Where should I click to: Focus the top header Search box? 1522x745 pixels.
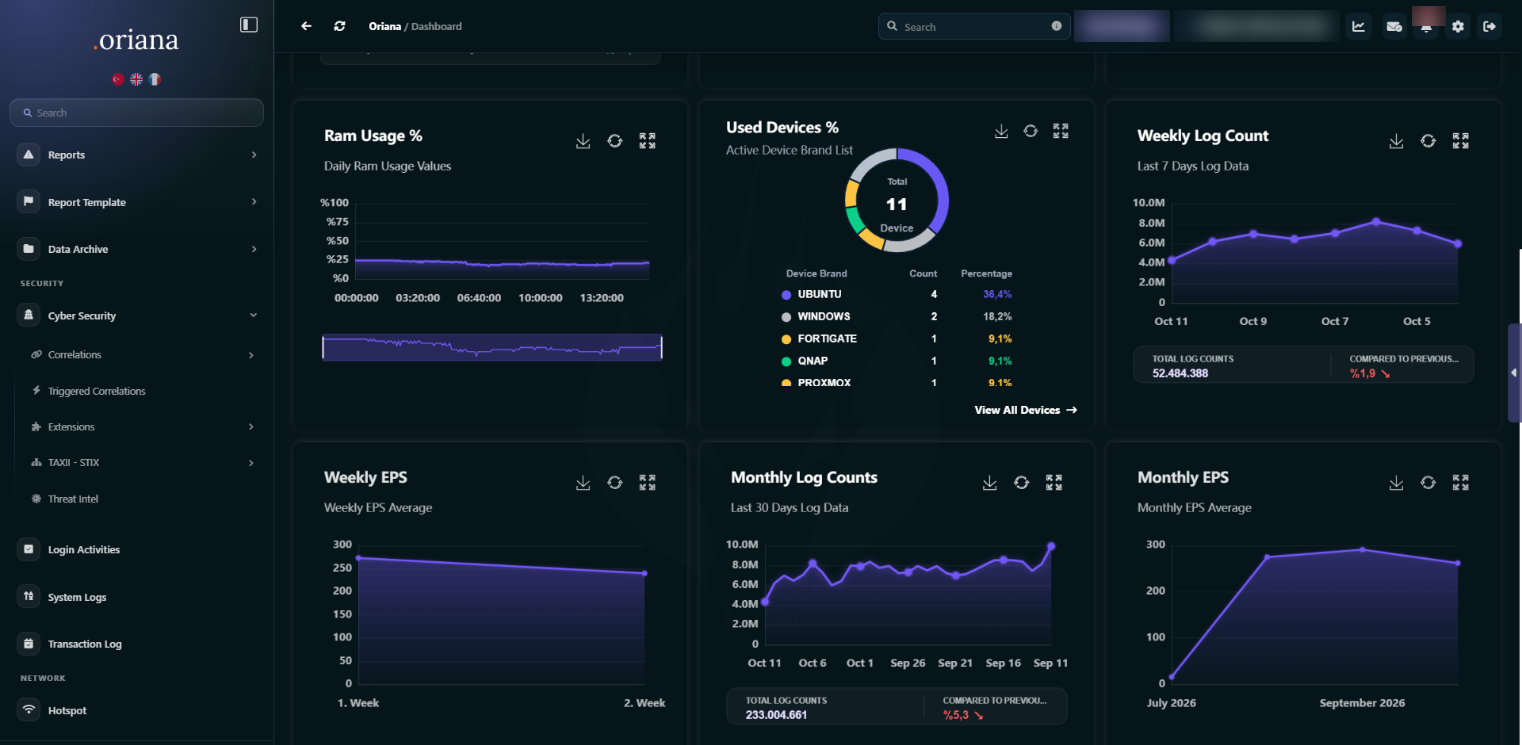click(x=974, y=27)
